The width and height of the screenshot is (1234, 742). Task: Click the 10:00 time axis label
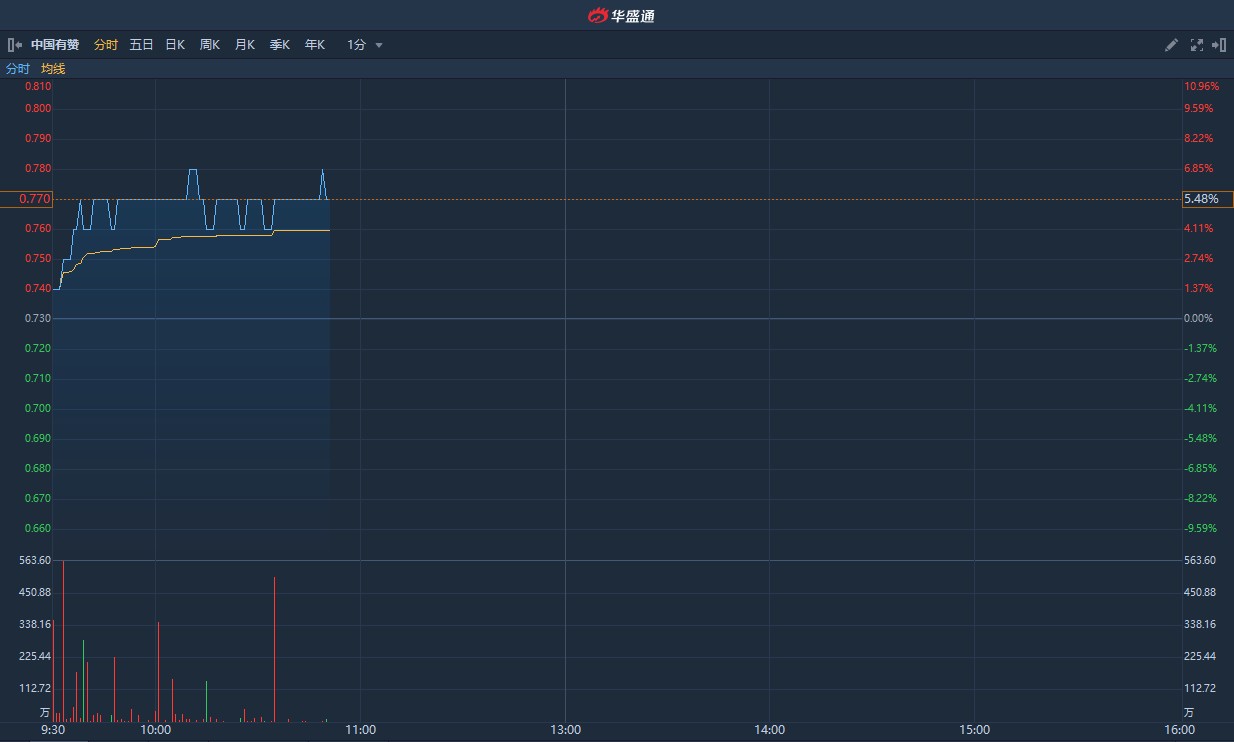[155, 729]
